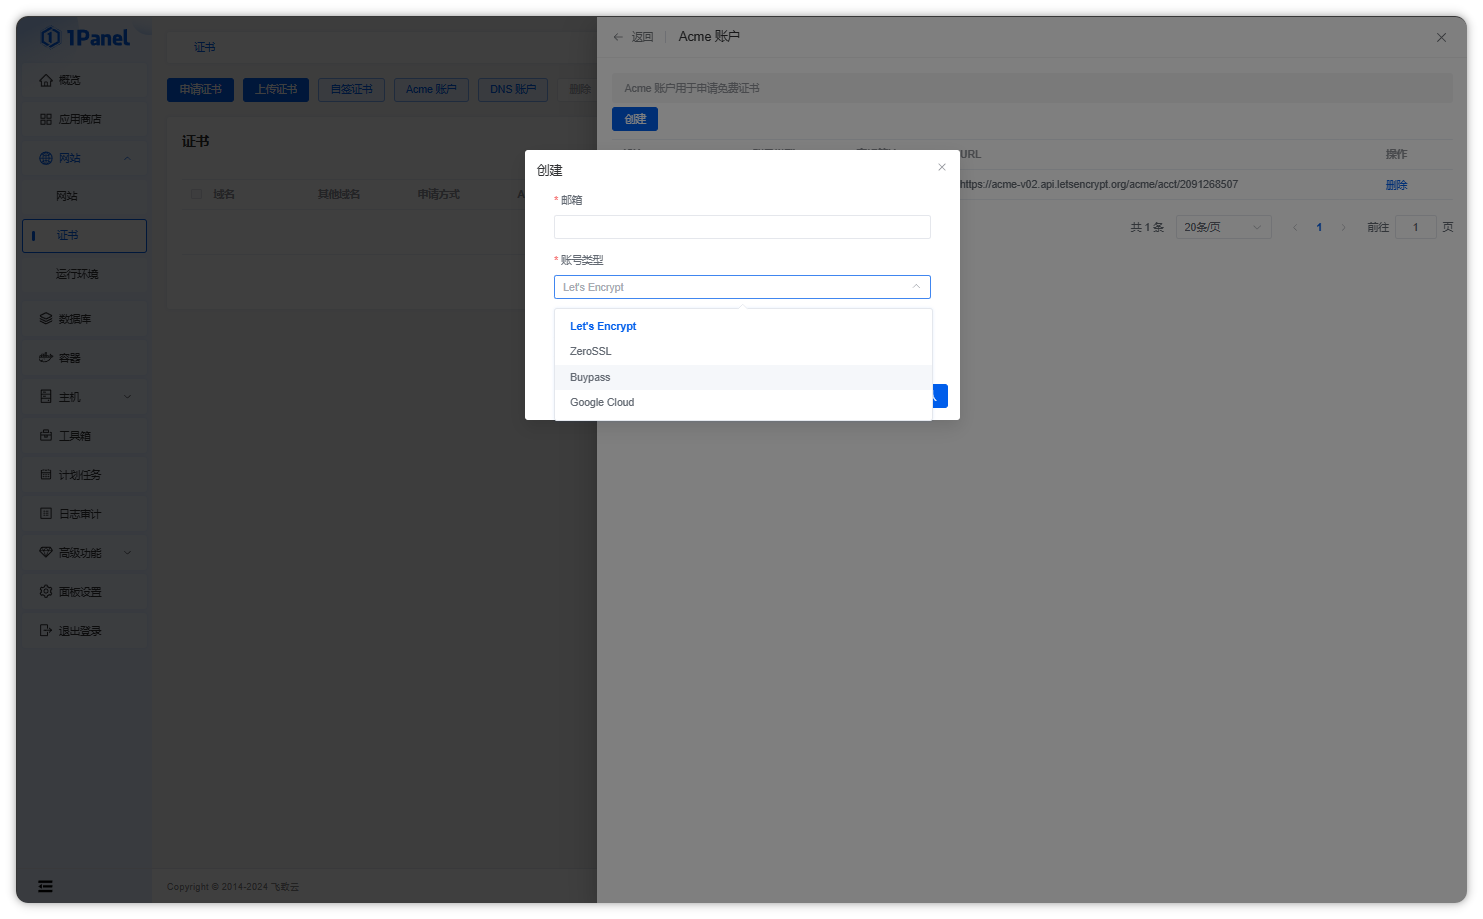Collapse the account type dropdown field
The width and height of the screenshot is (1483, 919).
(x=741, y=287)
